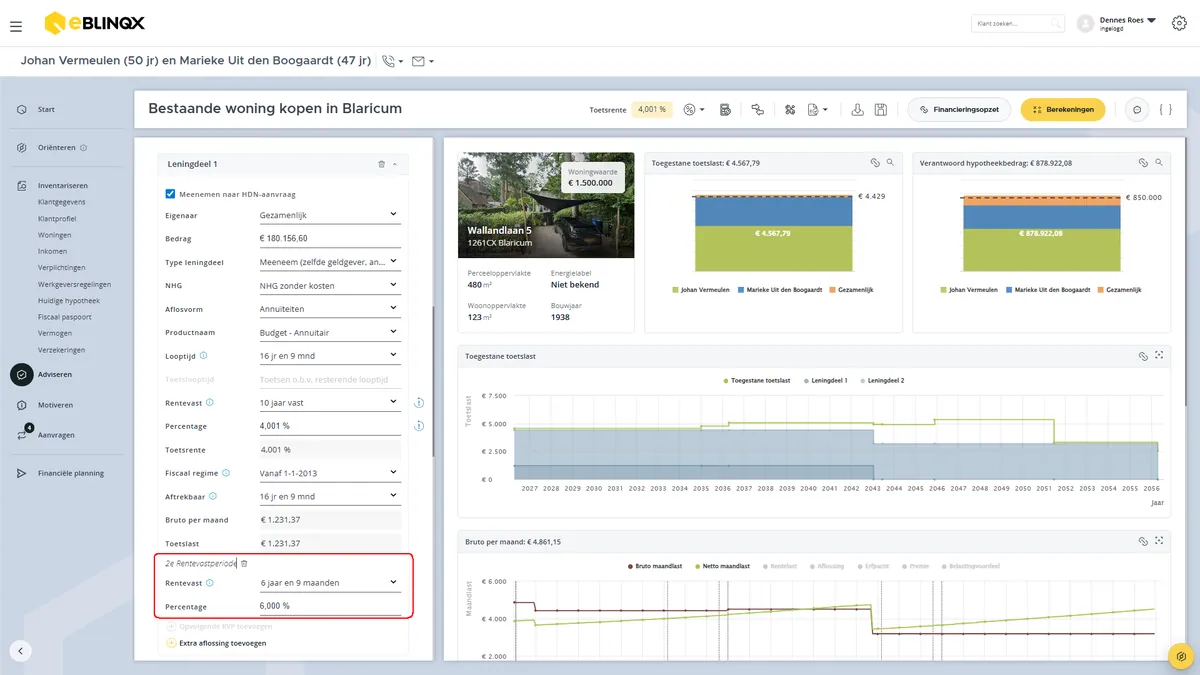
Task: Zoom the Verantwoord hypotheekbedrag chart
Action: point(1159,162)
